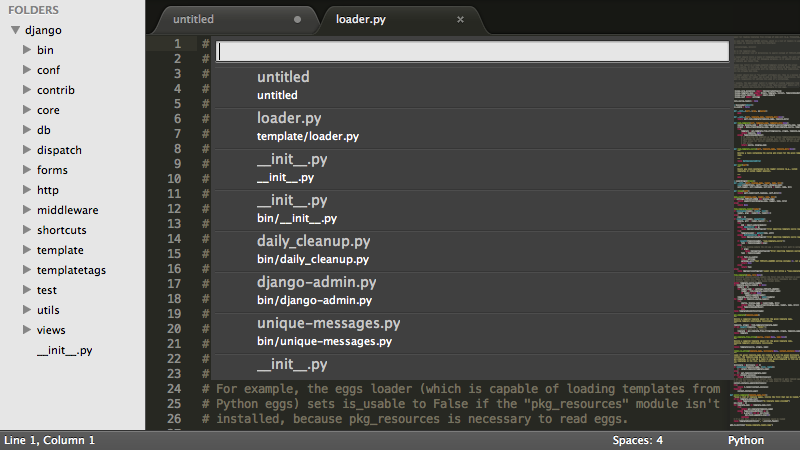Expand the middleware folder arrow
This screenshot has height=450, width=800.
pyautogui.click(x=27, y=209)
